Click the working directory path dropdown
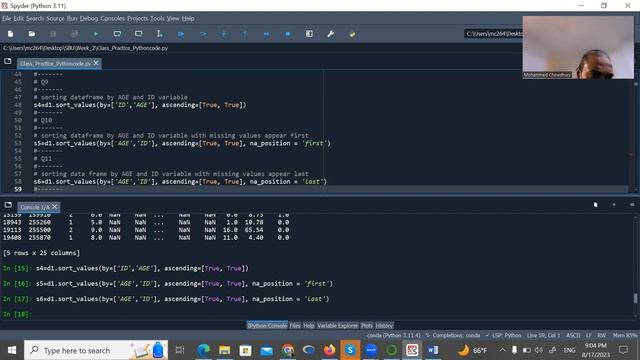 (x=493, y=33)
